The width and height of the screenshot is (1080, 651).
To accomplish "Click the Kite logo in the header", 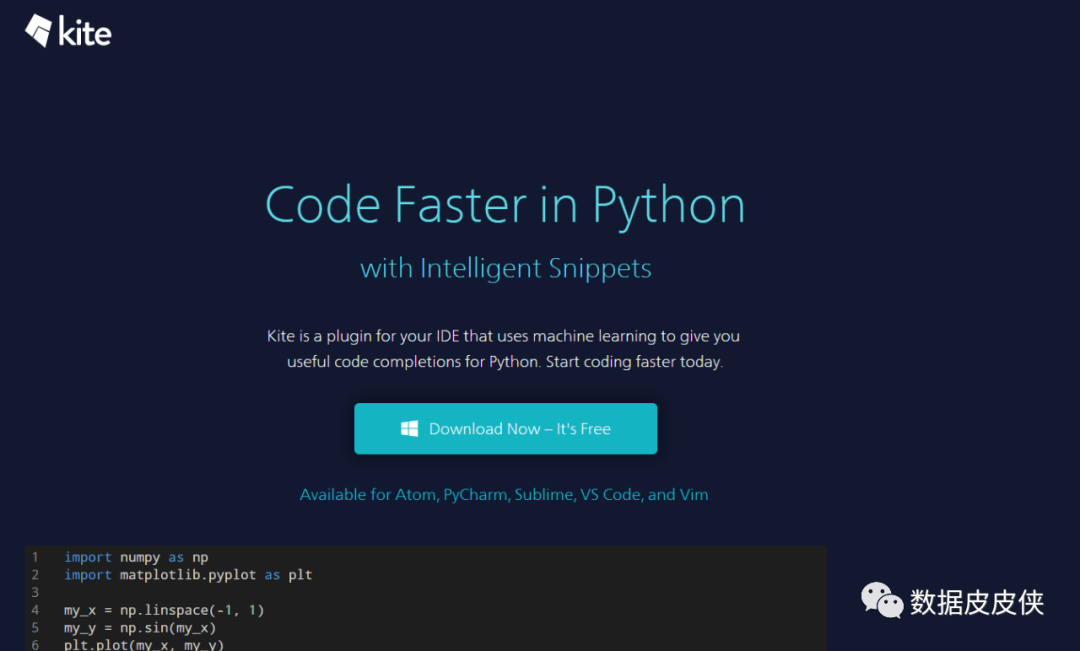I will 68,31.
